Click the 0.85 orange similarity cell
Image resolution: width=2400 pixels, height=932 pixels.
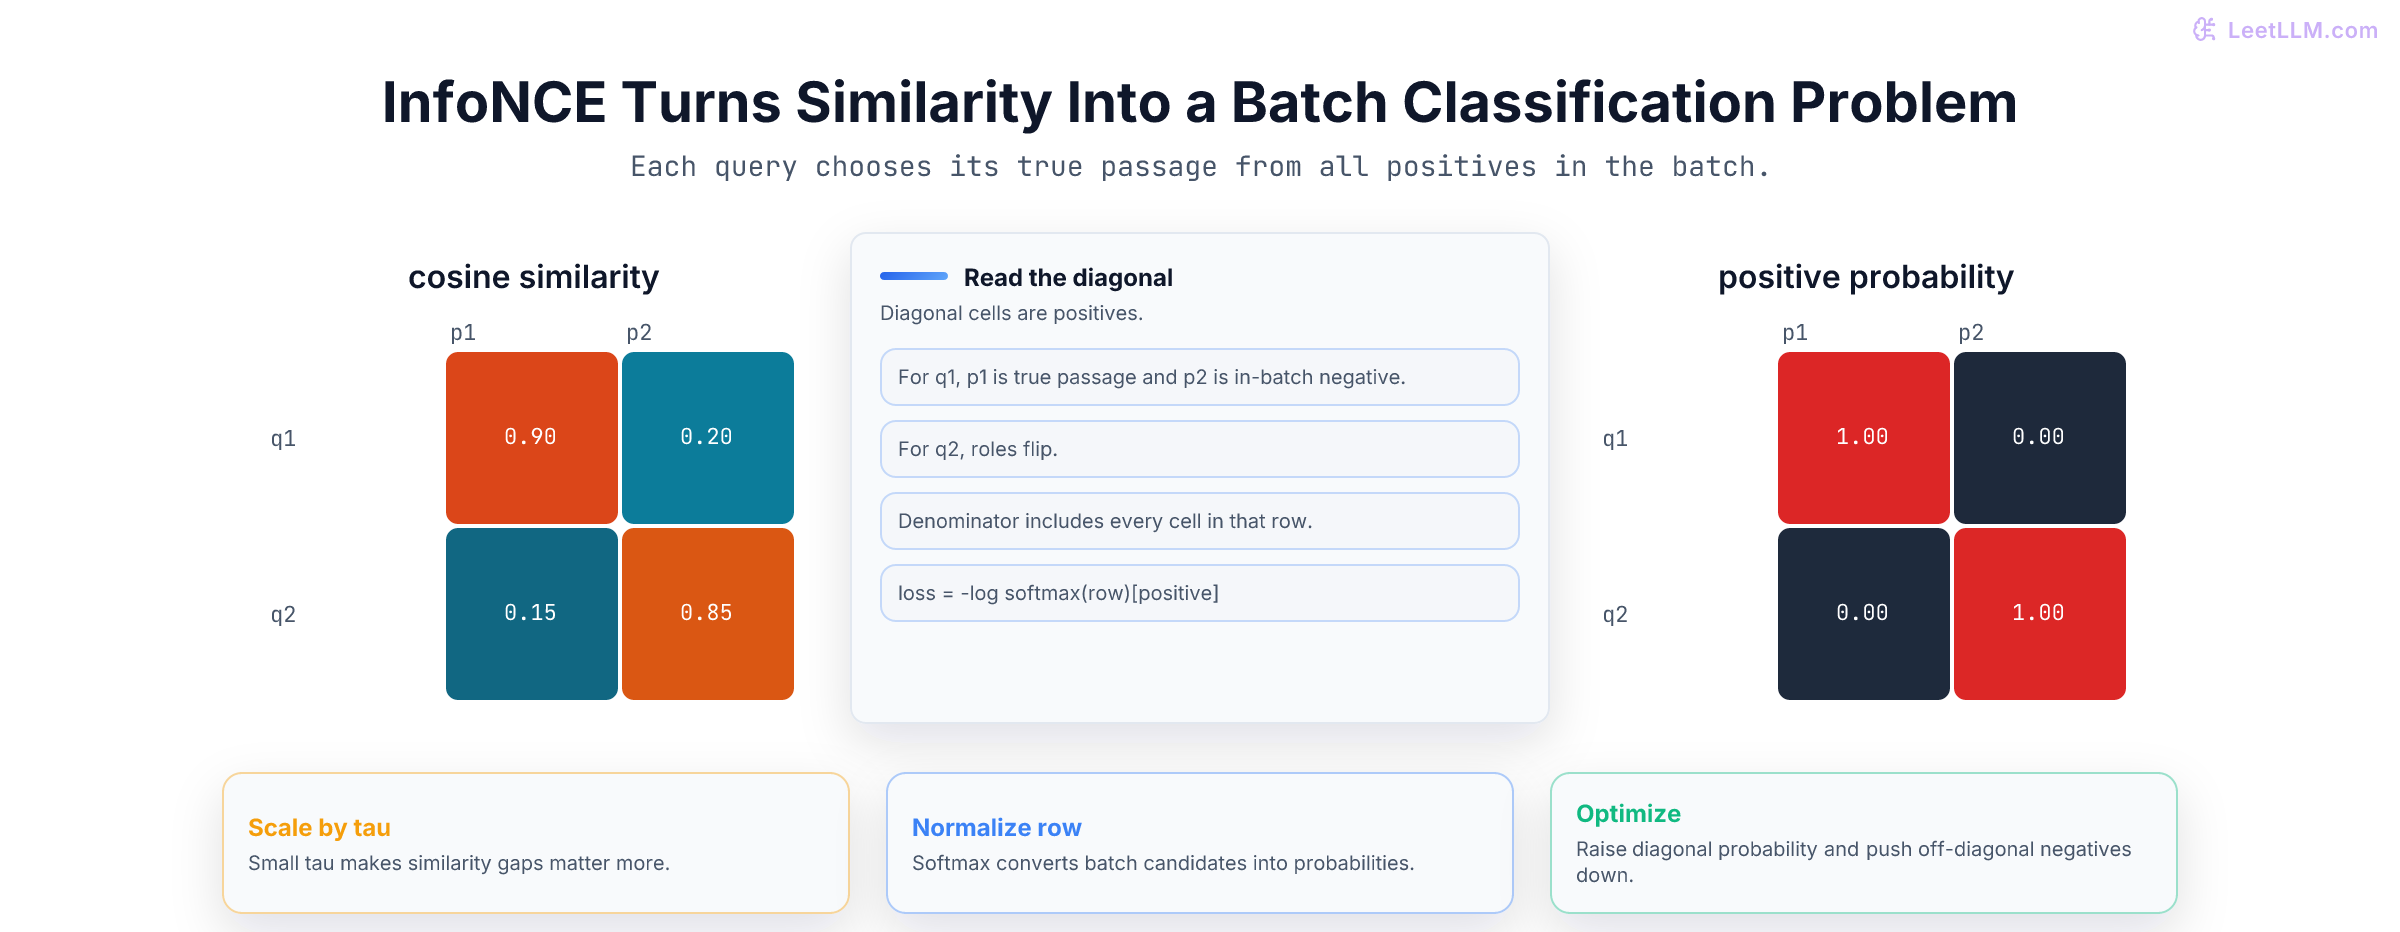tap(708, 614)
